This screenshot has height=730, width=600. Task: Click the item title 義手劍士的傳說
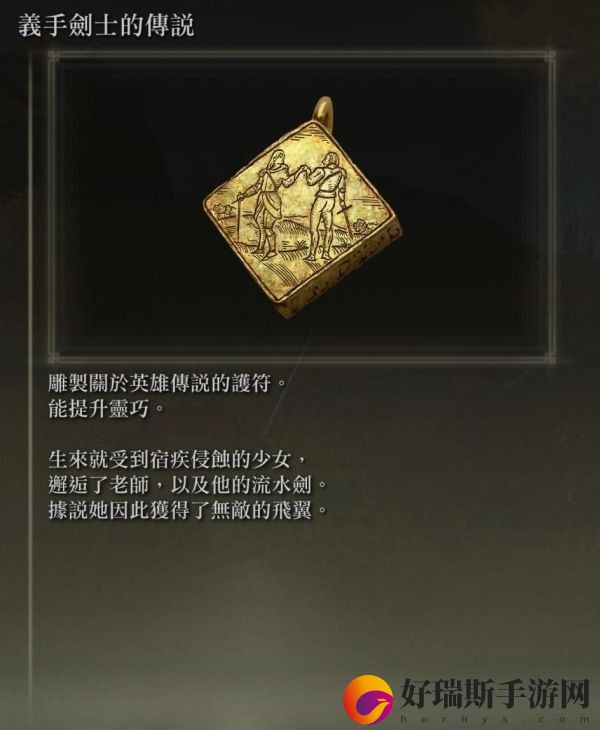click(x=107, y=26)
